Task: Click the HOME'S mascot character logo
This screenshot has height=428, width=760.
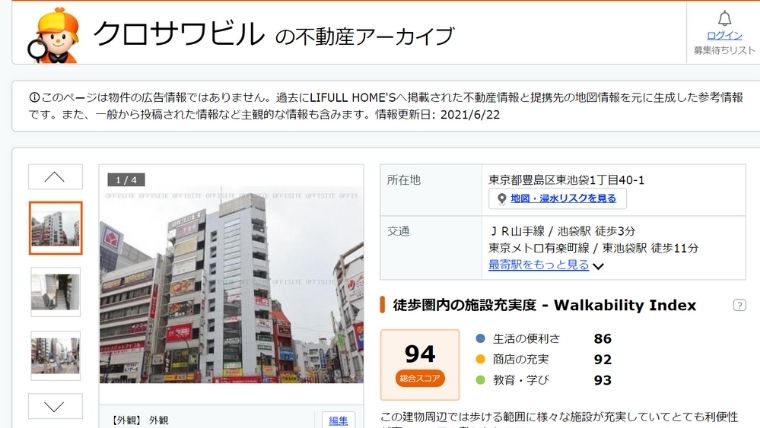Action: 54,35
